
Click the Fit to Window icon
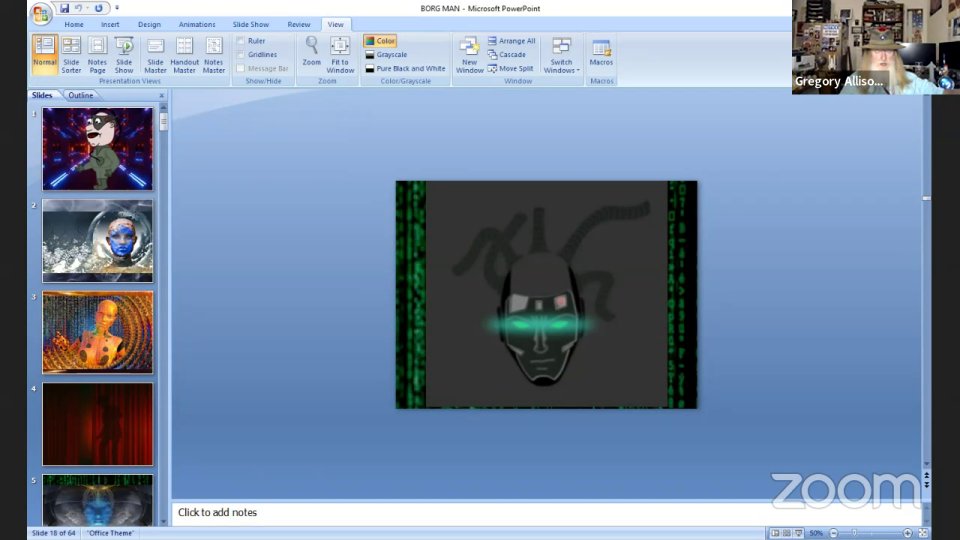[x=340, y=53]
